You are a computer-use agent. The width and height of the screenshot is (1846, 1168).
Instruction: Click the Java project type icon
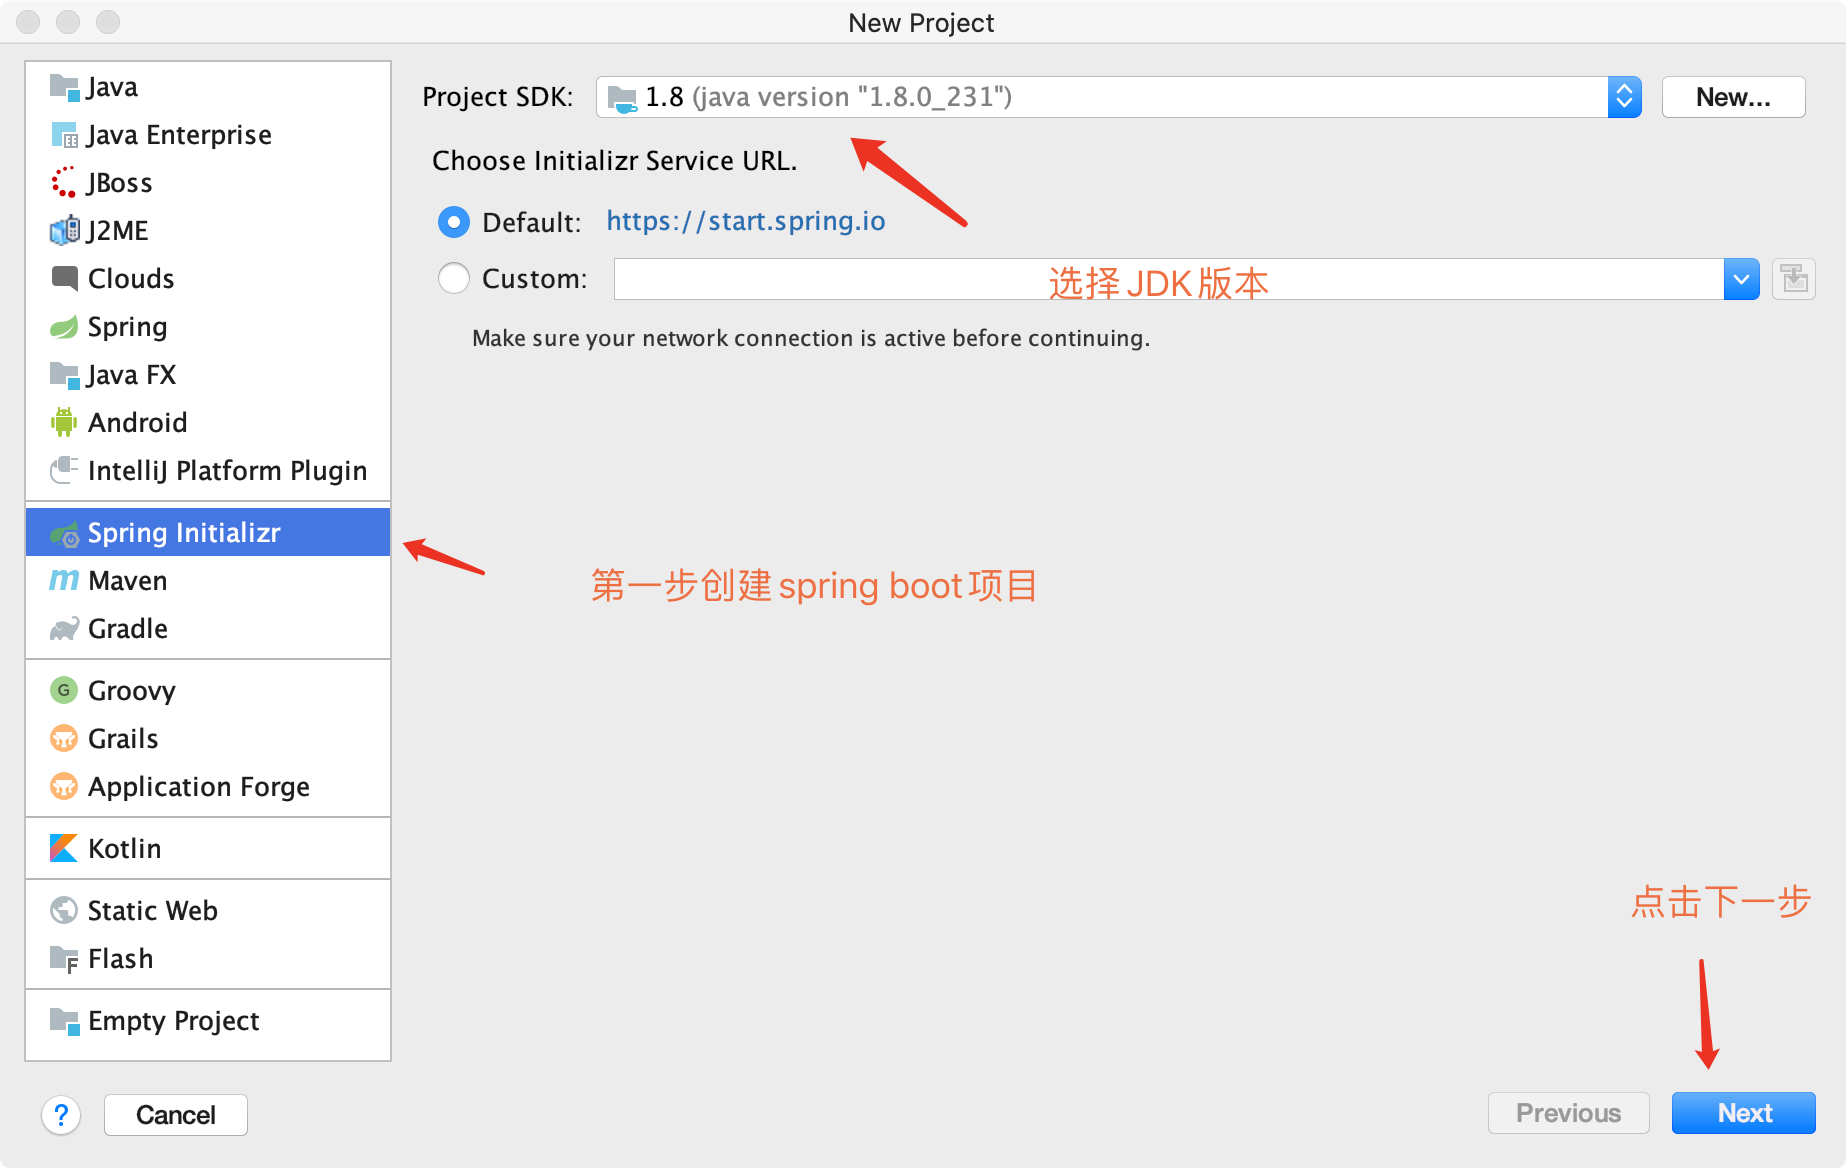[x=64, y=87]
